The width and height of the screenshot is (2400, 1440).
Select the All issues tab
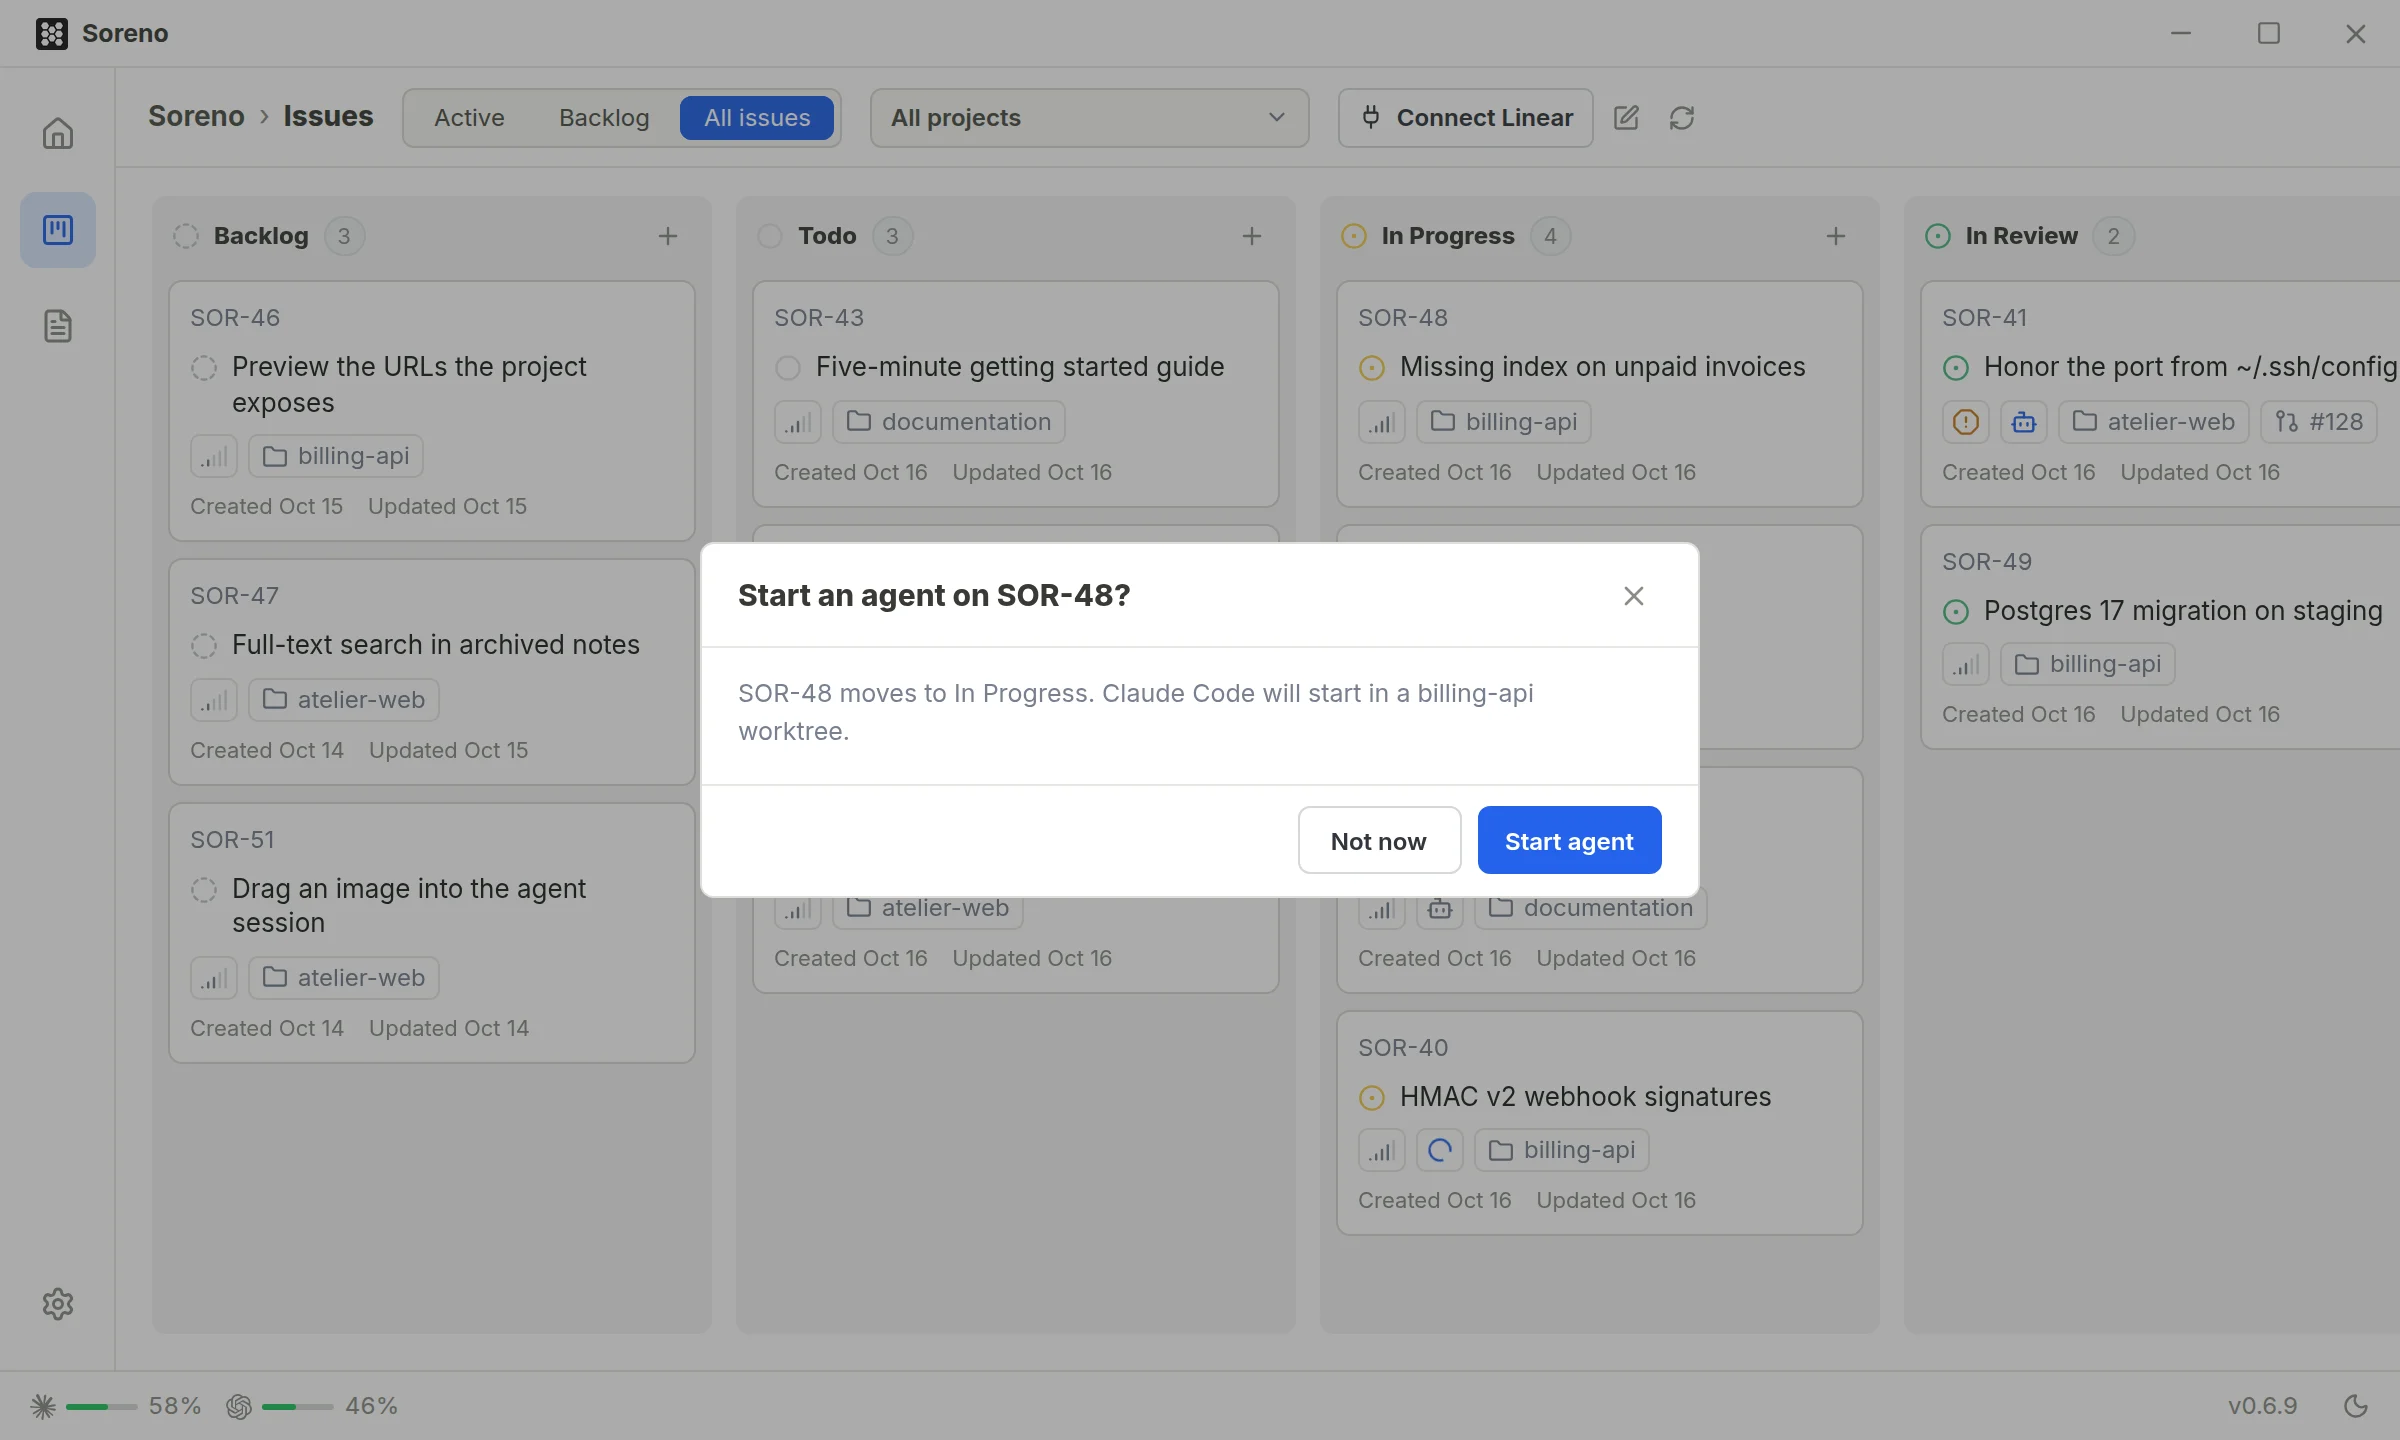[757, 118]
